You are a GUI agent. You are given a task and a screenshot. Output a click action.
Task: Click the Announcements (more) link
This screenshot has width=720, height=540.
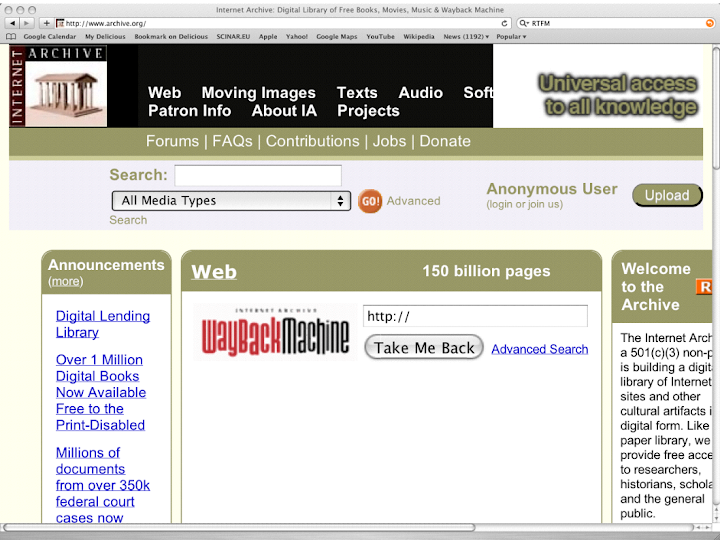66,281
